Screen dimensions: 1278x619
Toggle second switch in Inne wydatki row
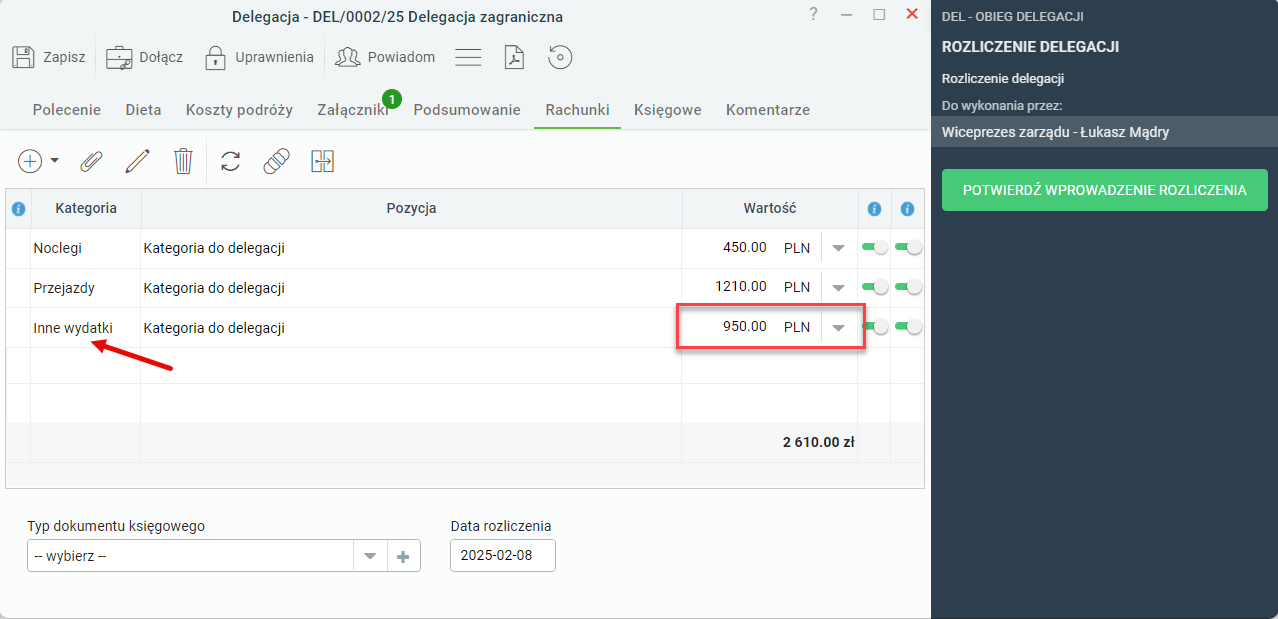908,327
